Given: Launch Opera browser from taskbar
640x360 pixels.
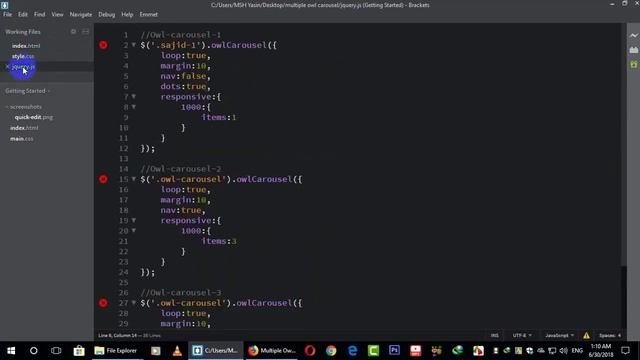Looking at the screenshot, I should 310,351.
